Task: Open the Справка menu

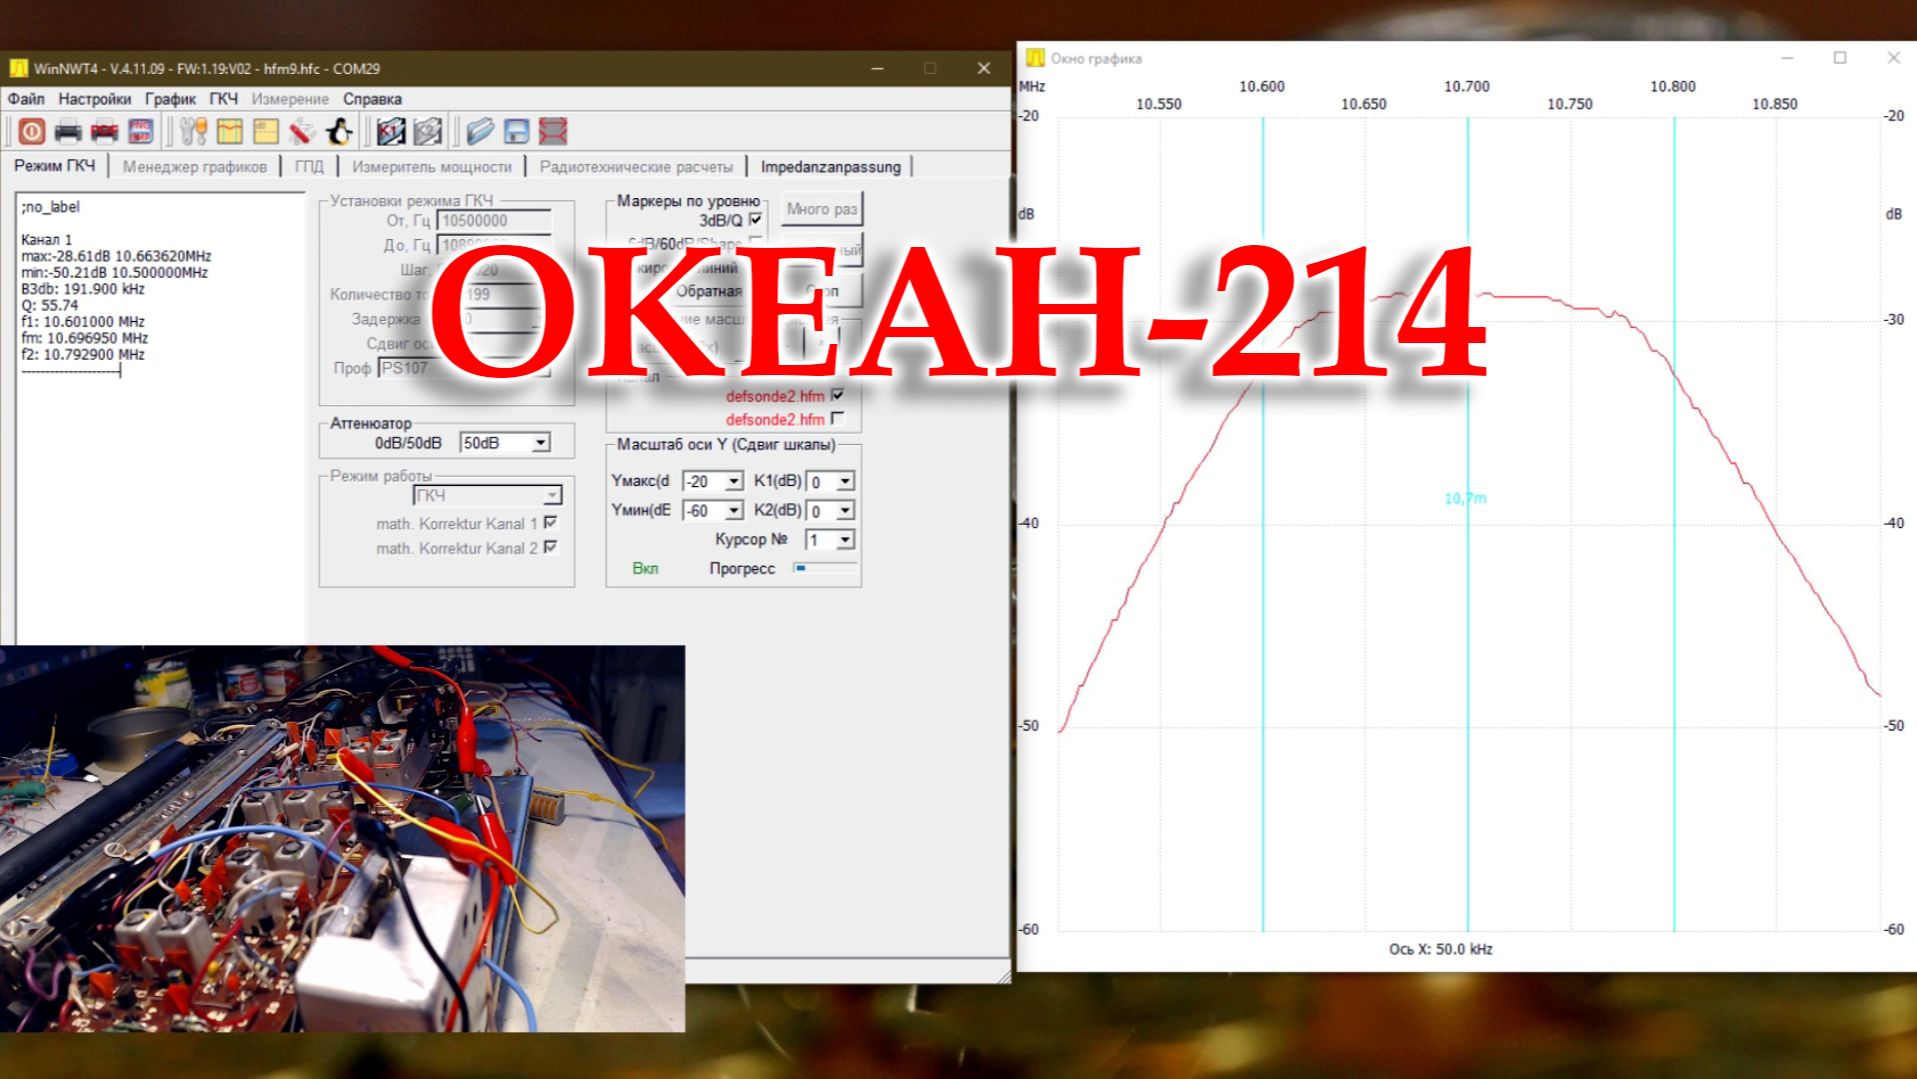Action: (372, 99)
